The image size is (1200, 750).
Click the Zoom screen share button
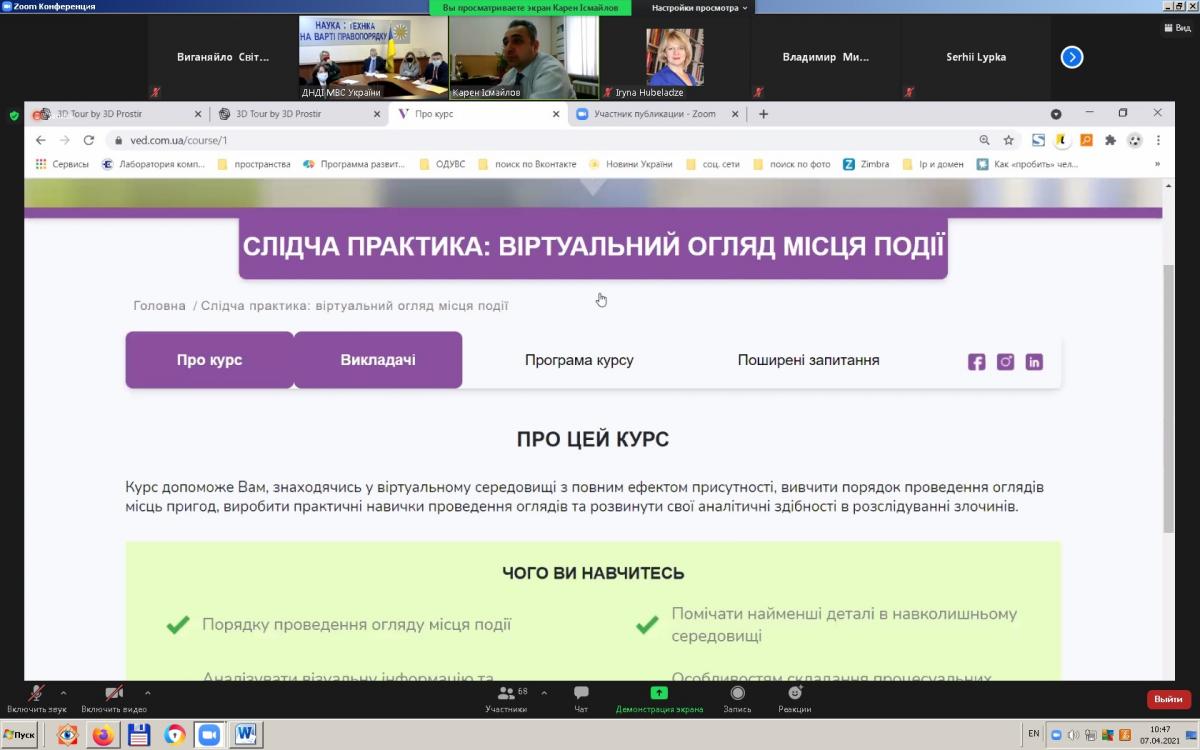tap(658, 698)
